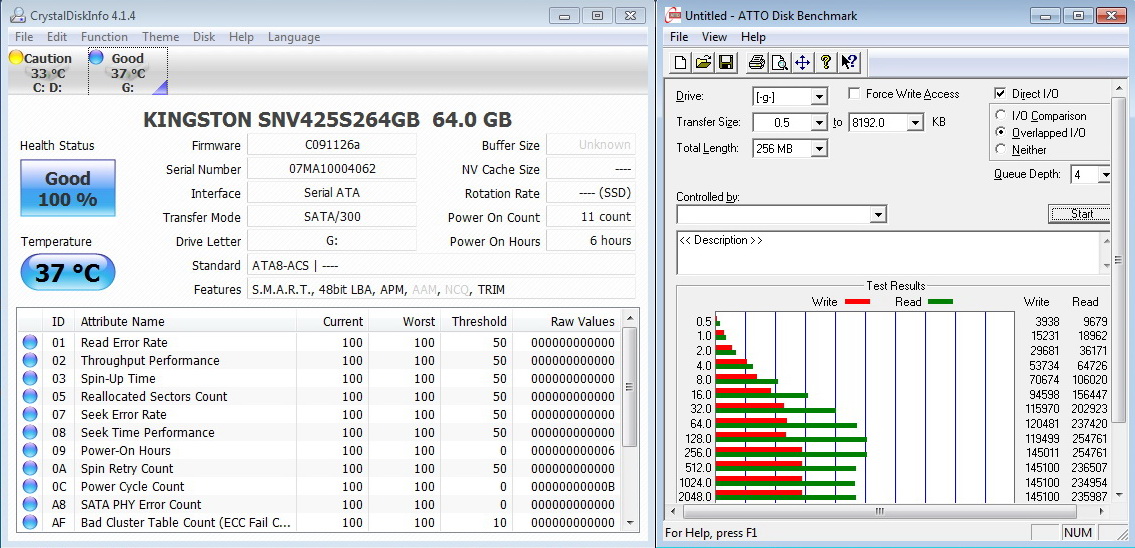
Task: Open Print Preview via magnifier page icon
Action: (779, 63)
